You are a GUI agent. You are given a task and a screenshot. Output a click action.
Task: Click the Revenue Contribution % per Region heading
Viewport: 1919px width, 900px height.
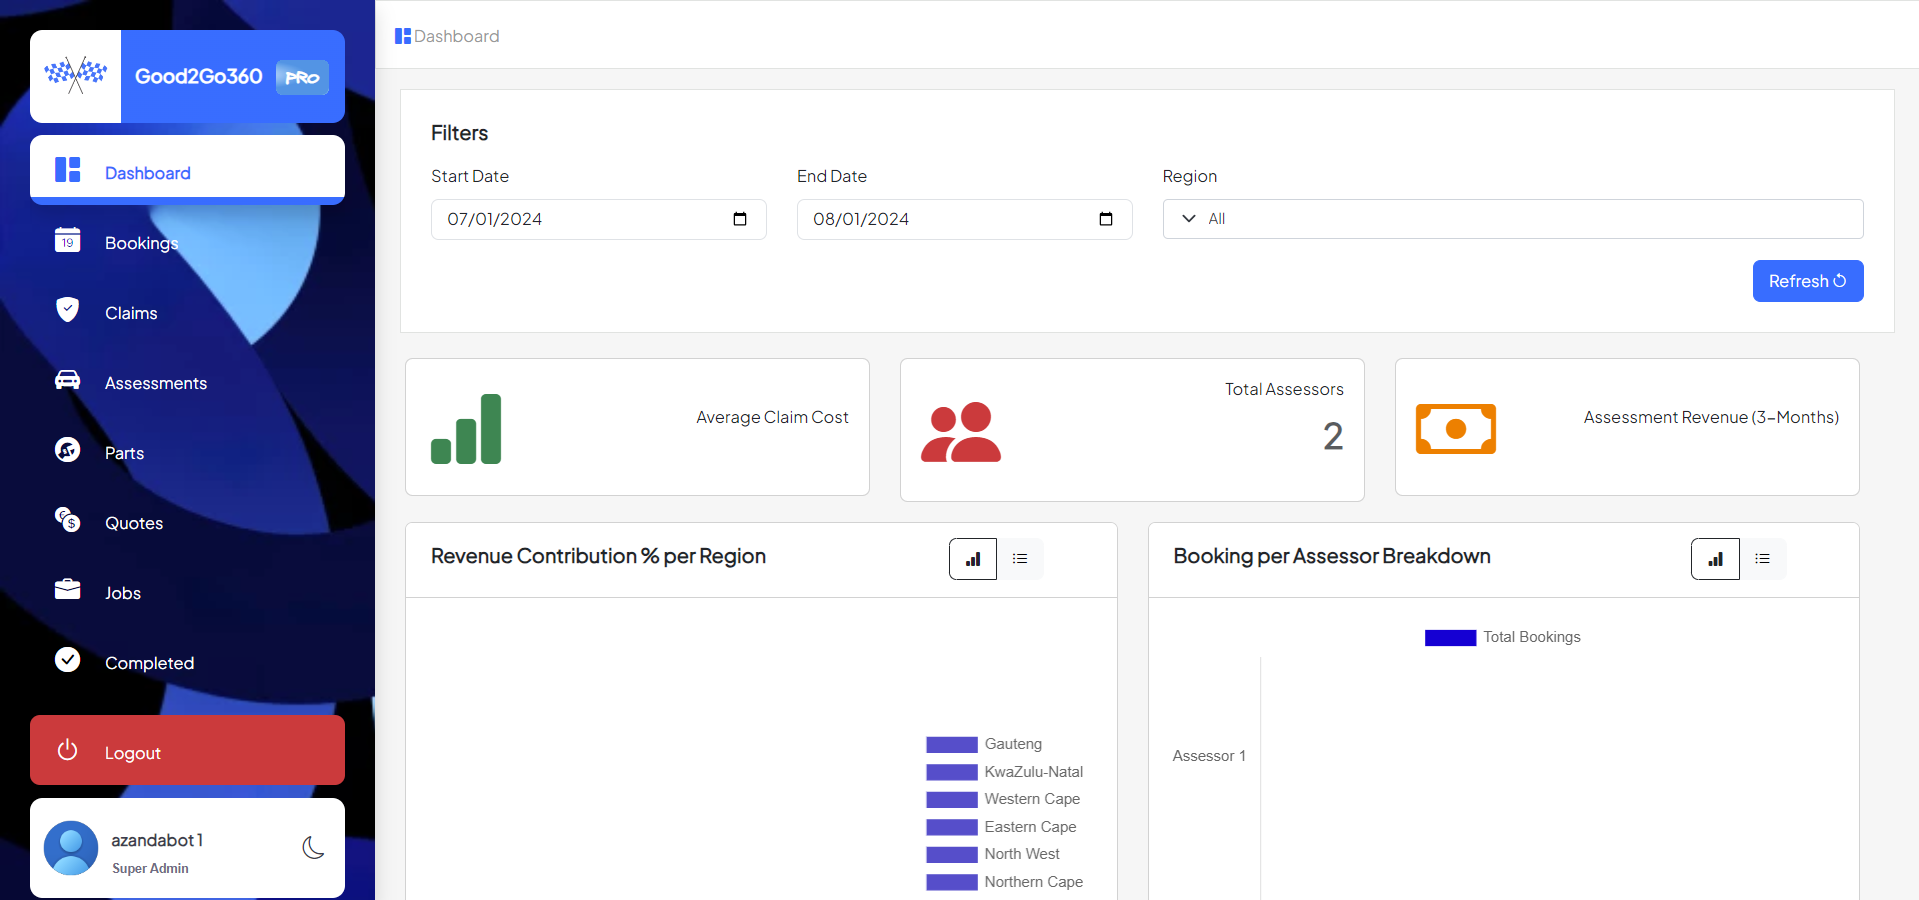(598, 556)
